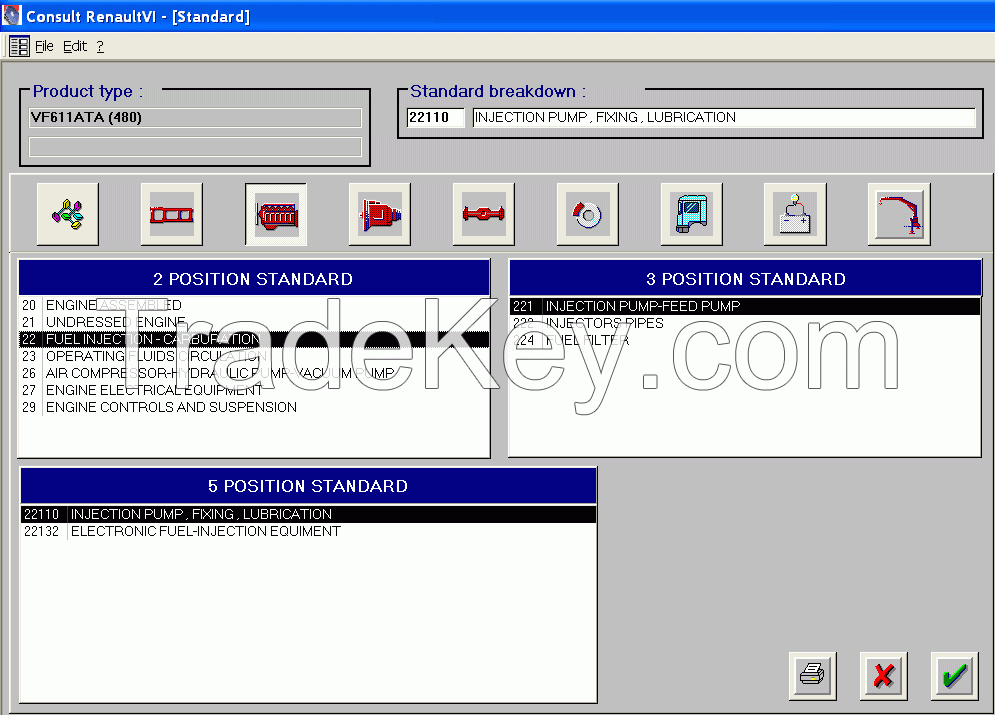Open the gearbox category icon
995x715 pixels.
click(x=380, y=214)
